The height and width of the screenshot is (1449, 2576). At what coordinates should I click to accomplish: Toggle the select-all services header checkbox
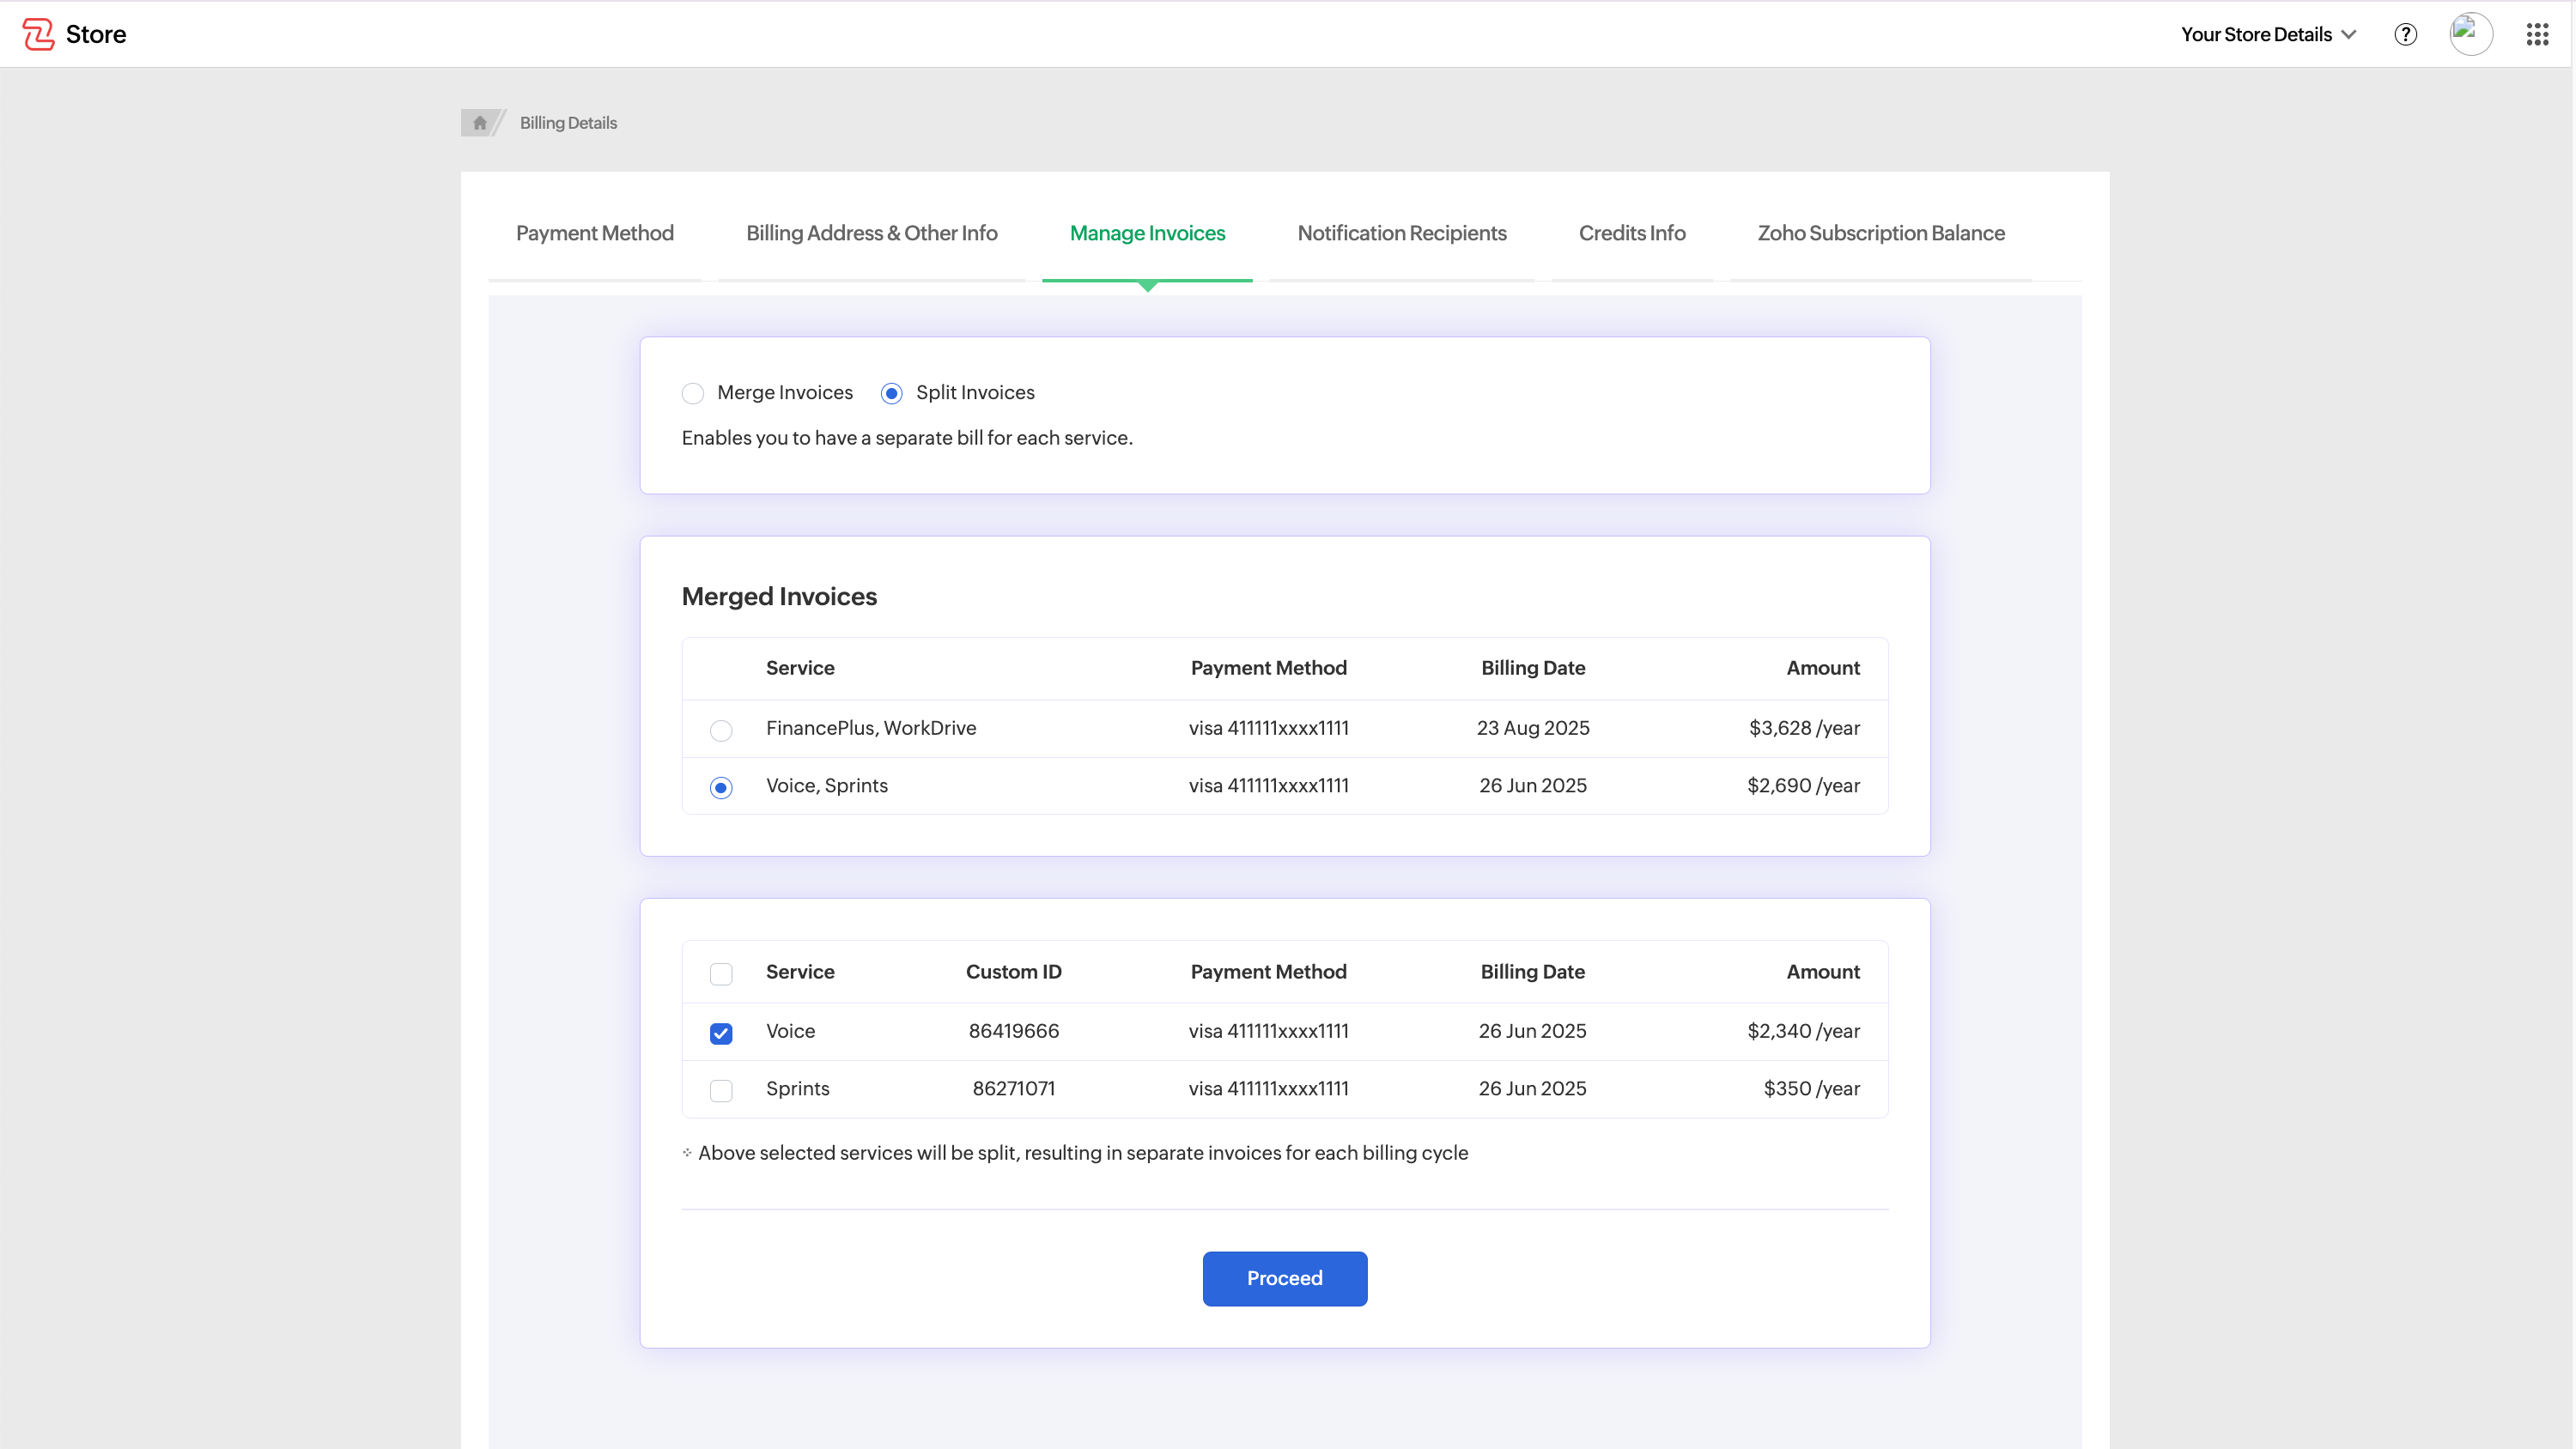coord(721,974)
